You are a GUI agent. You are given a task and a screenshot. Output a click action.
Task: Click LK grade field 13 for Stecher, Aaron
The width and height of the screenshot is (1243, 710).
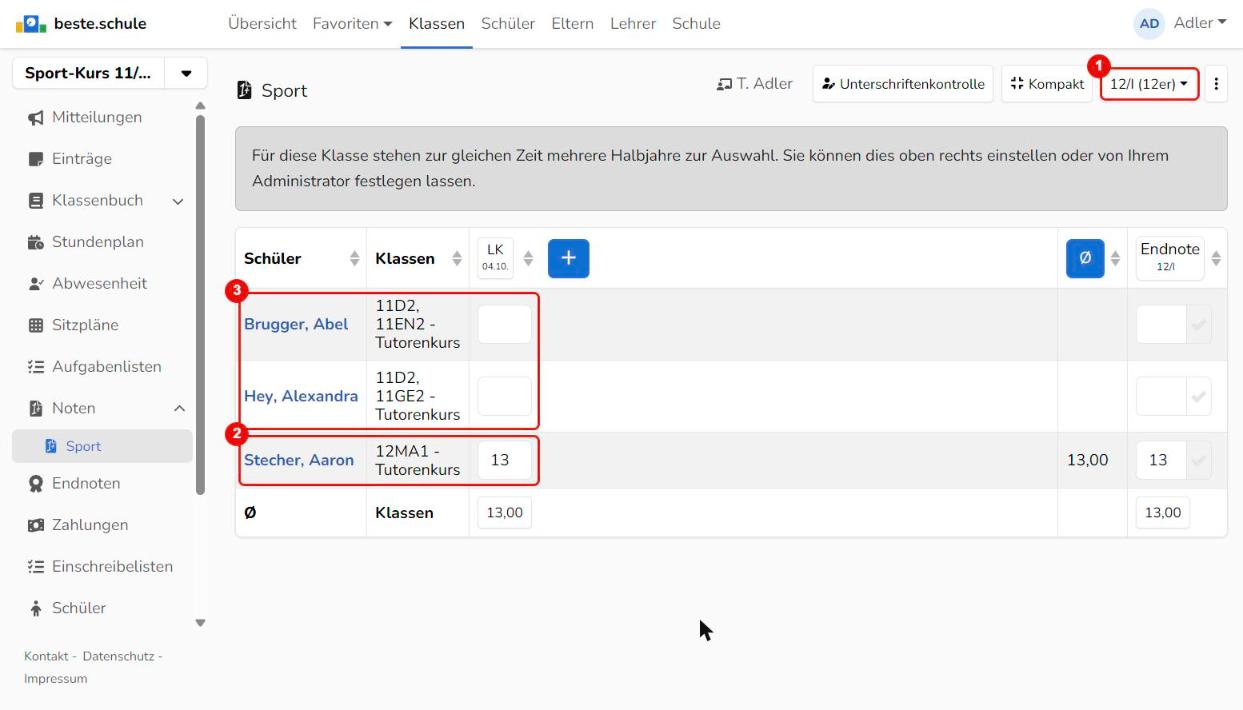click(x=504, y=460)
